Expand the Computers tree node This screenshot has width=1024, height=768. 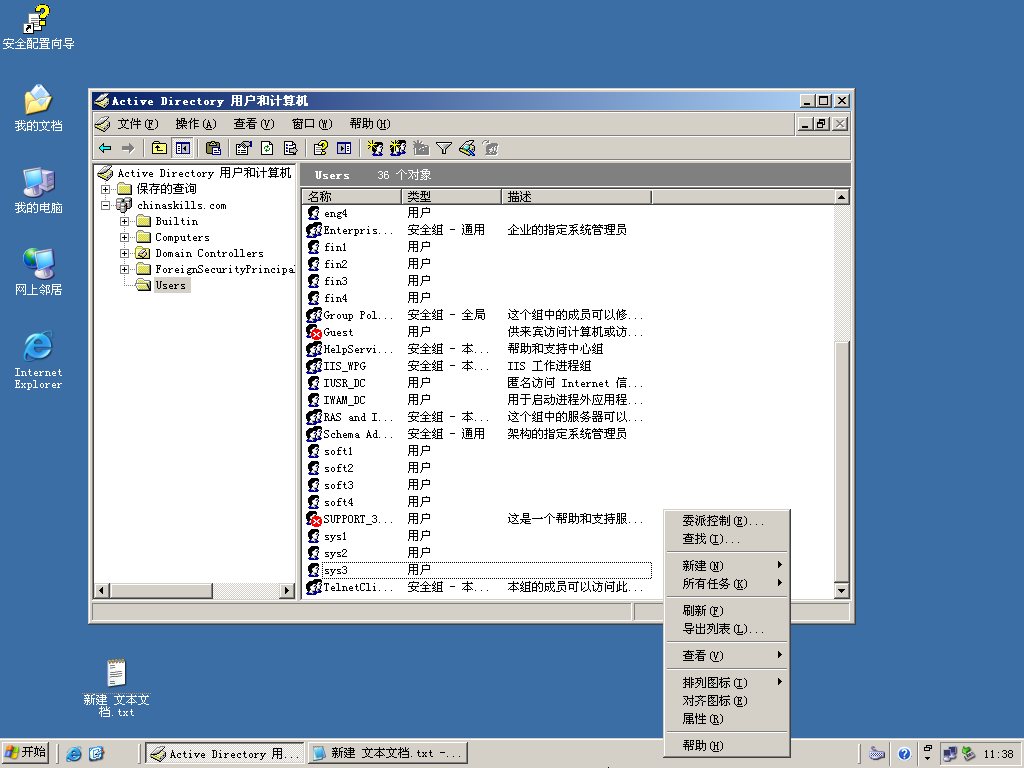(x=124, y=237)
